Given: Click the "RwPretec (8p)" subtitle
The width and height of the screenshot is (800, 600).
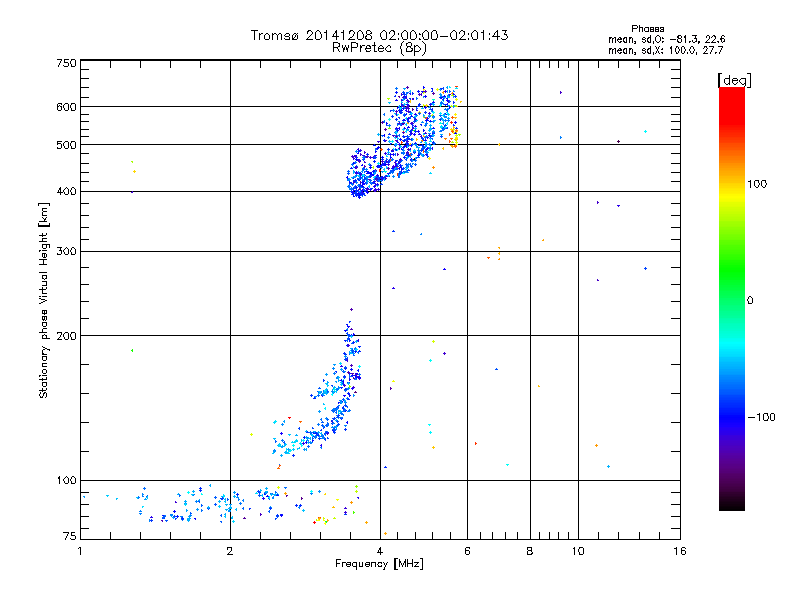Looking at the screenshot, I should point(379,48).
